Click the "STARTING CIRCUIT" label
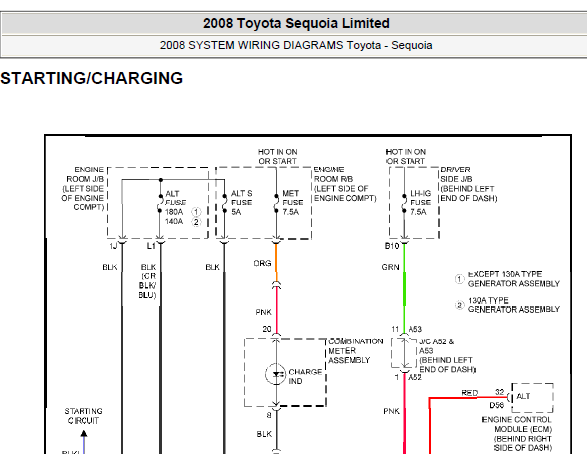This screenshot has height=454, width=587. [83, 416]
